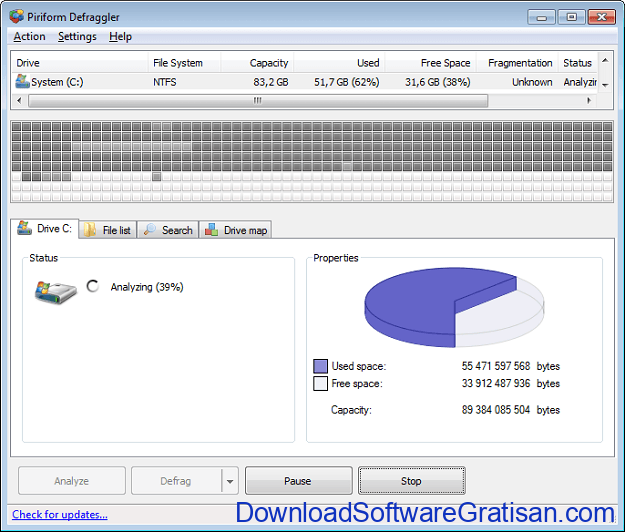
Task: Maximize the Defraggler window
Action: (572, 17)
